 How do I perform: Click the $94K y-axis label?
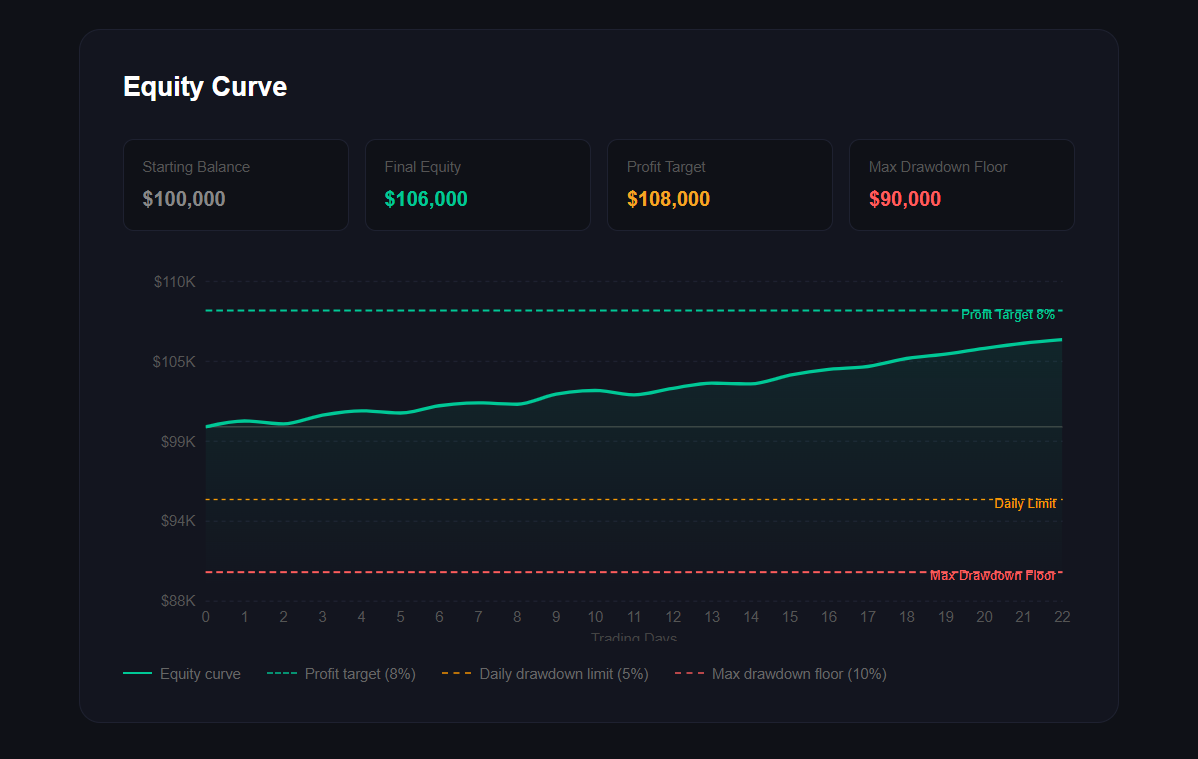coord(178,521)
